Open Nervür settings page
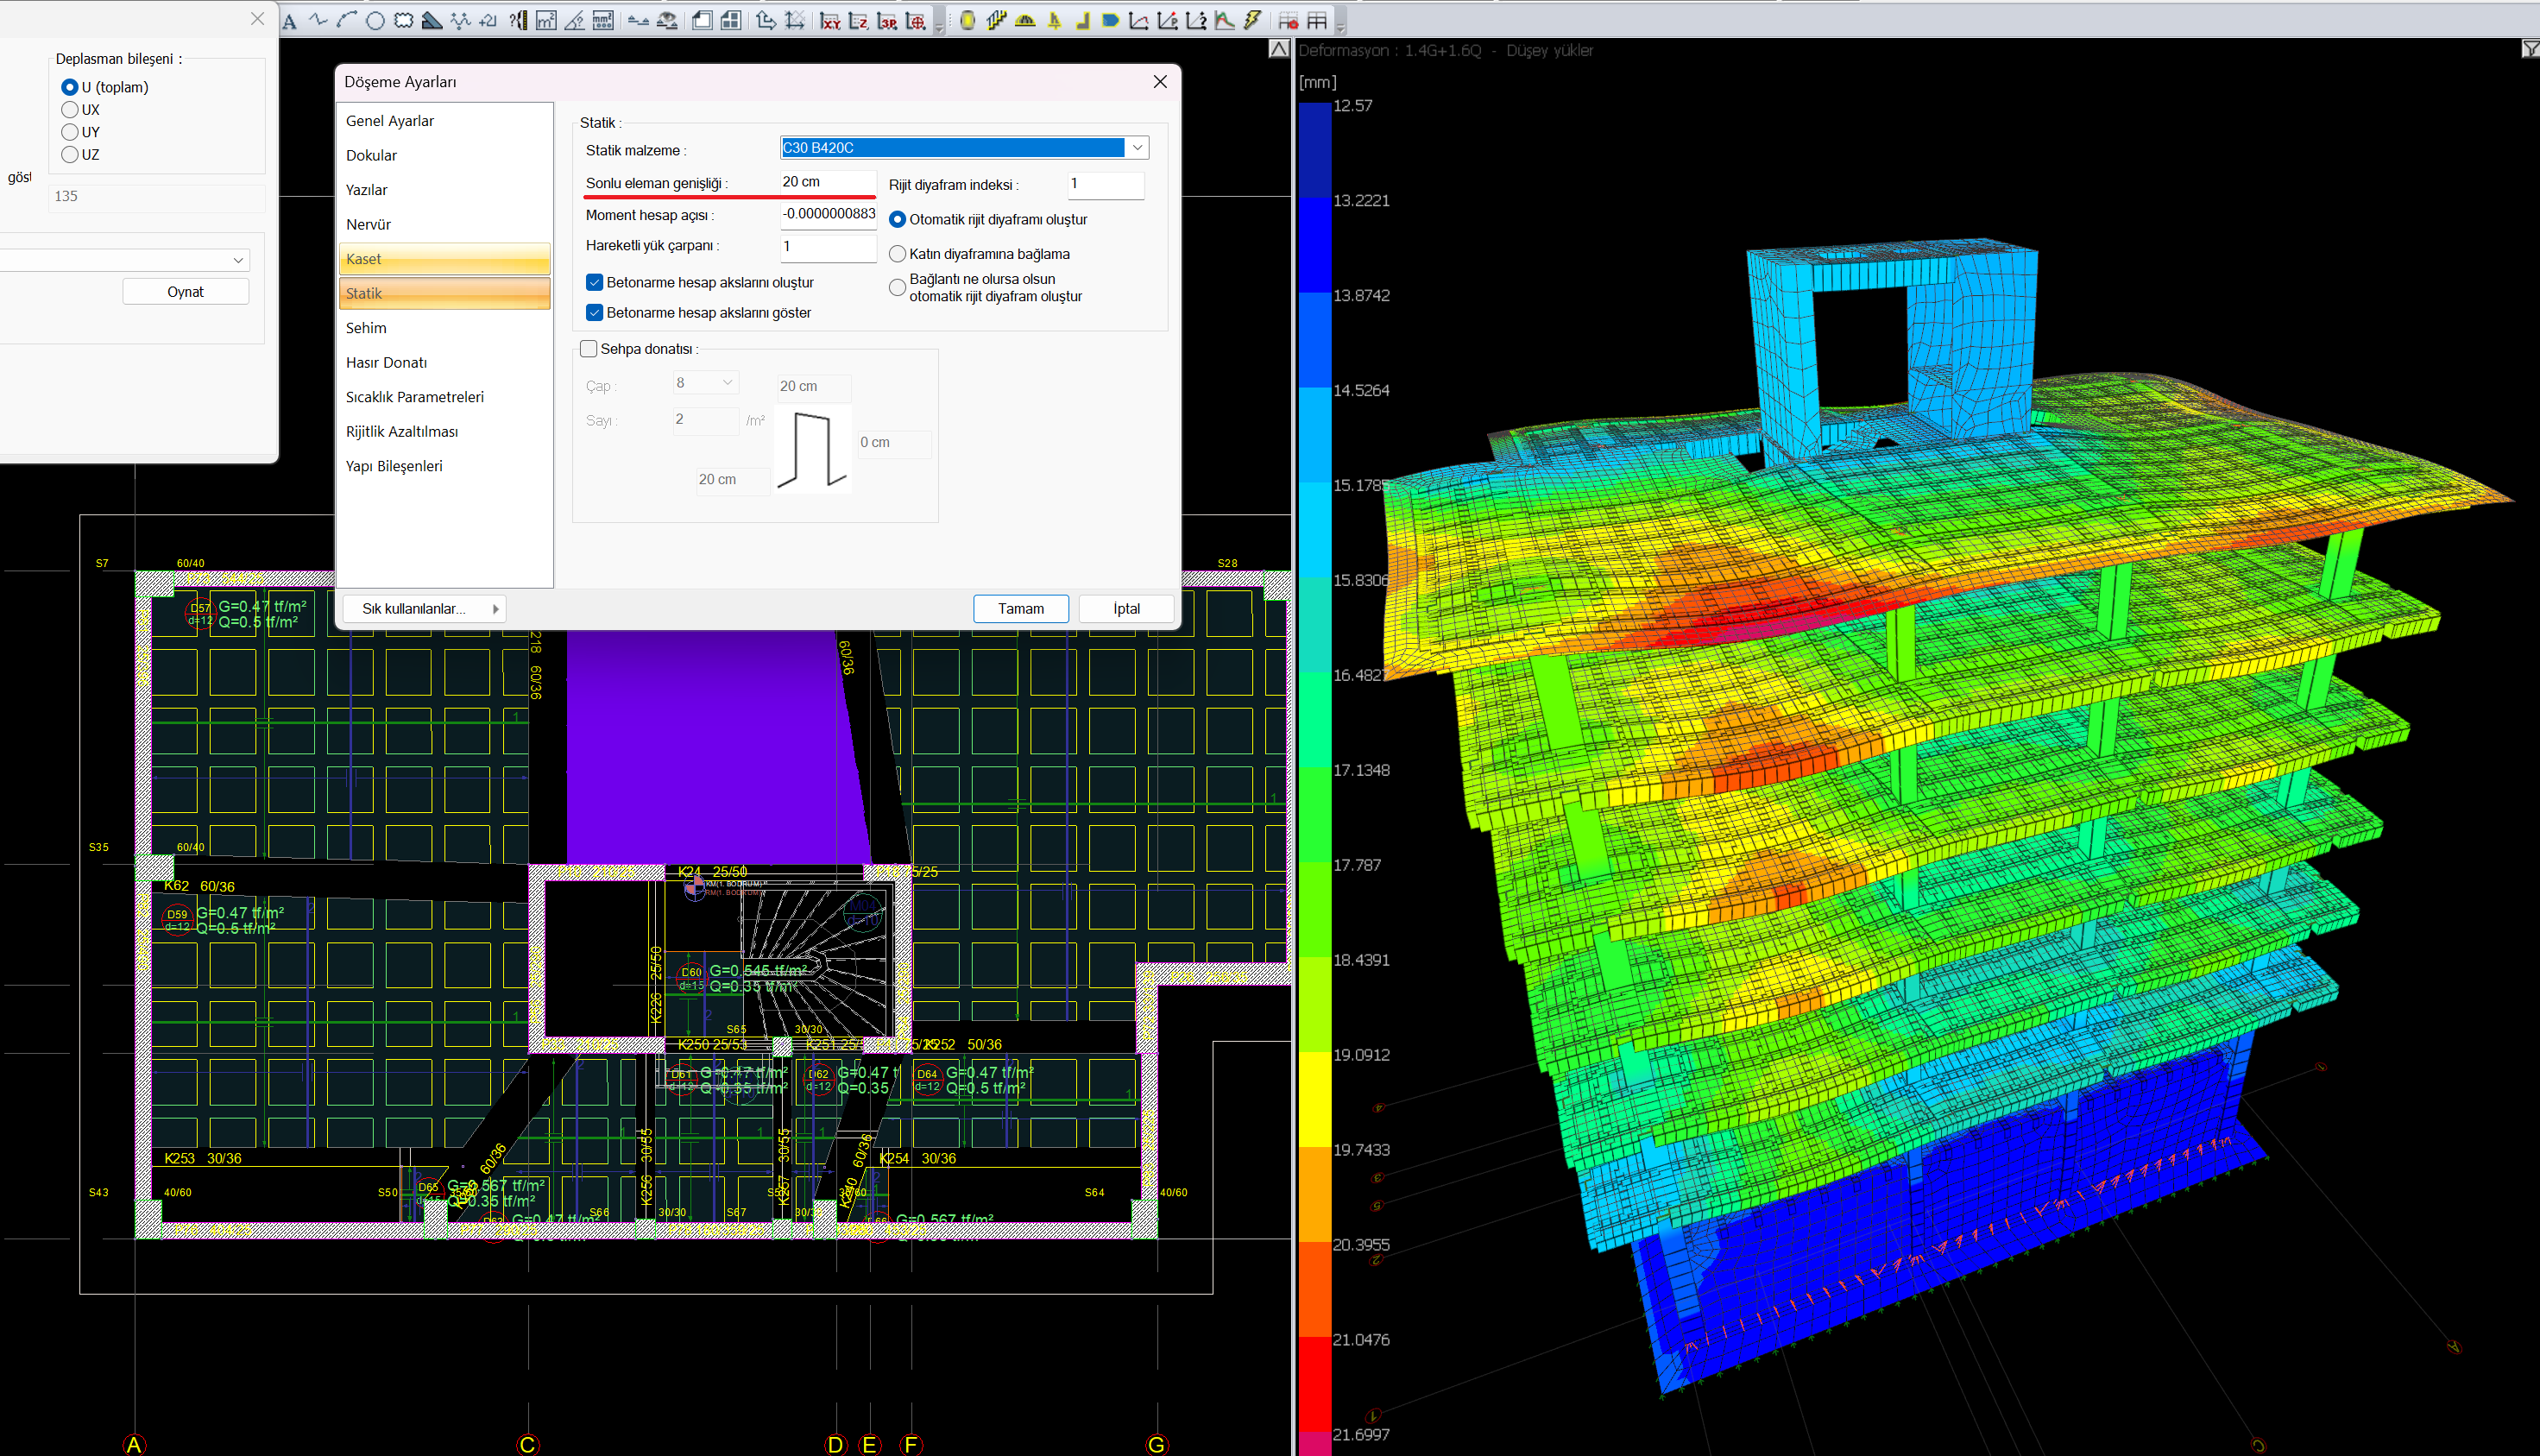 (x=444, y=225)
